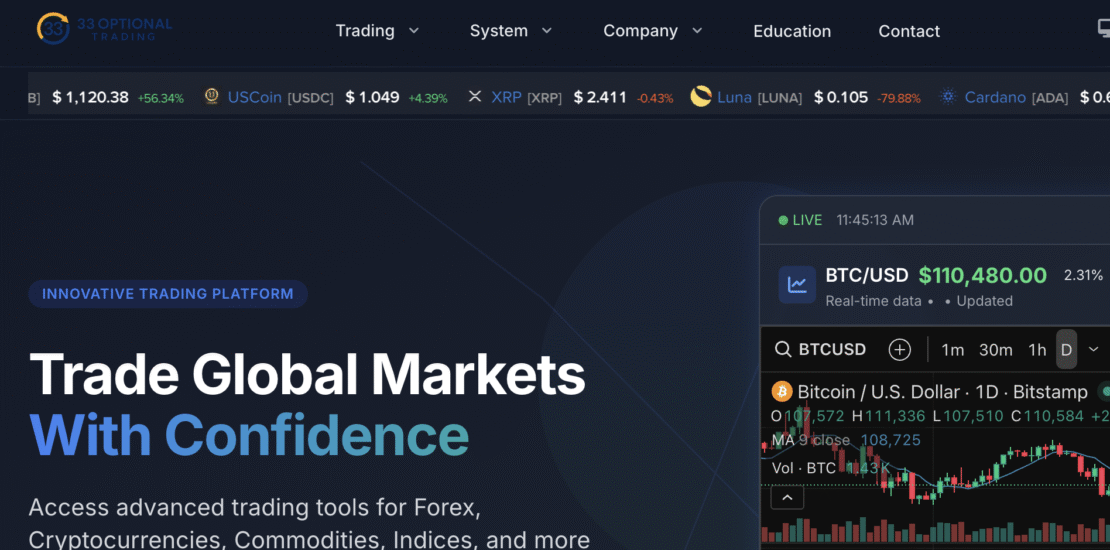Click the Vol · BTC indicator label
The image size is (1110, 550).
(804, 467)
